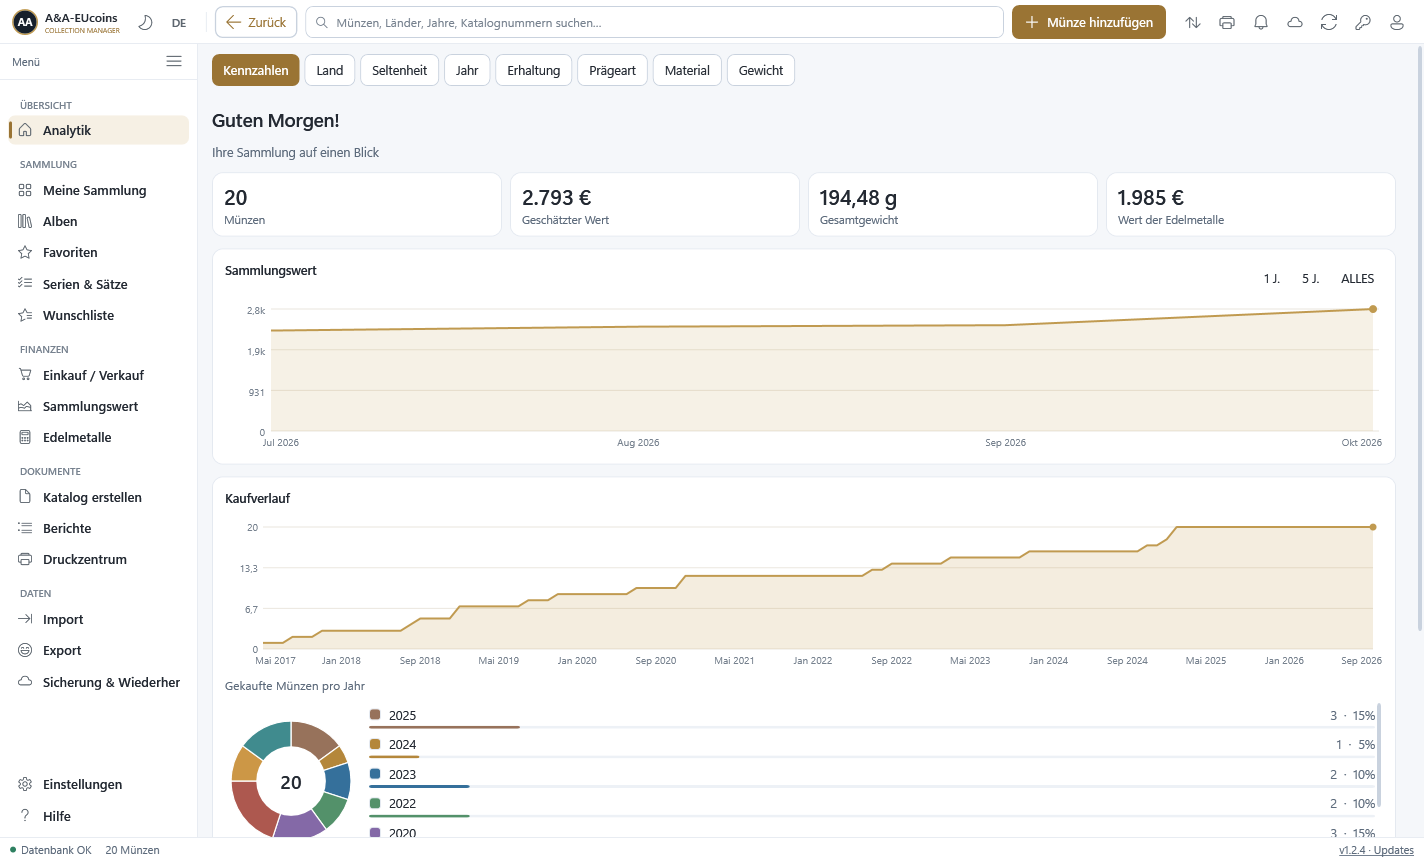Open Sicherung & Wiederherstellung item
This screenshot has width=1424, height=861.
click(99, 682)
